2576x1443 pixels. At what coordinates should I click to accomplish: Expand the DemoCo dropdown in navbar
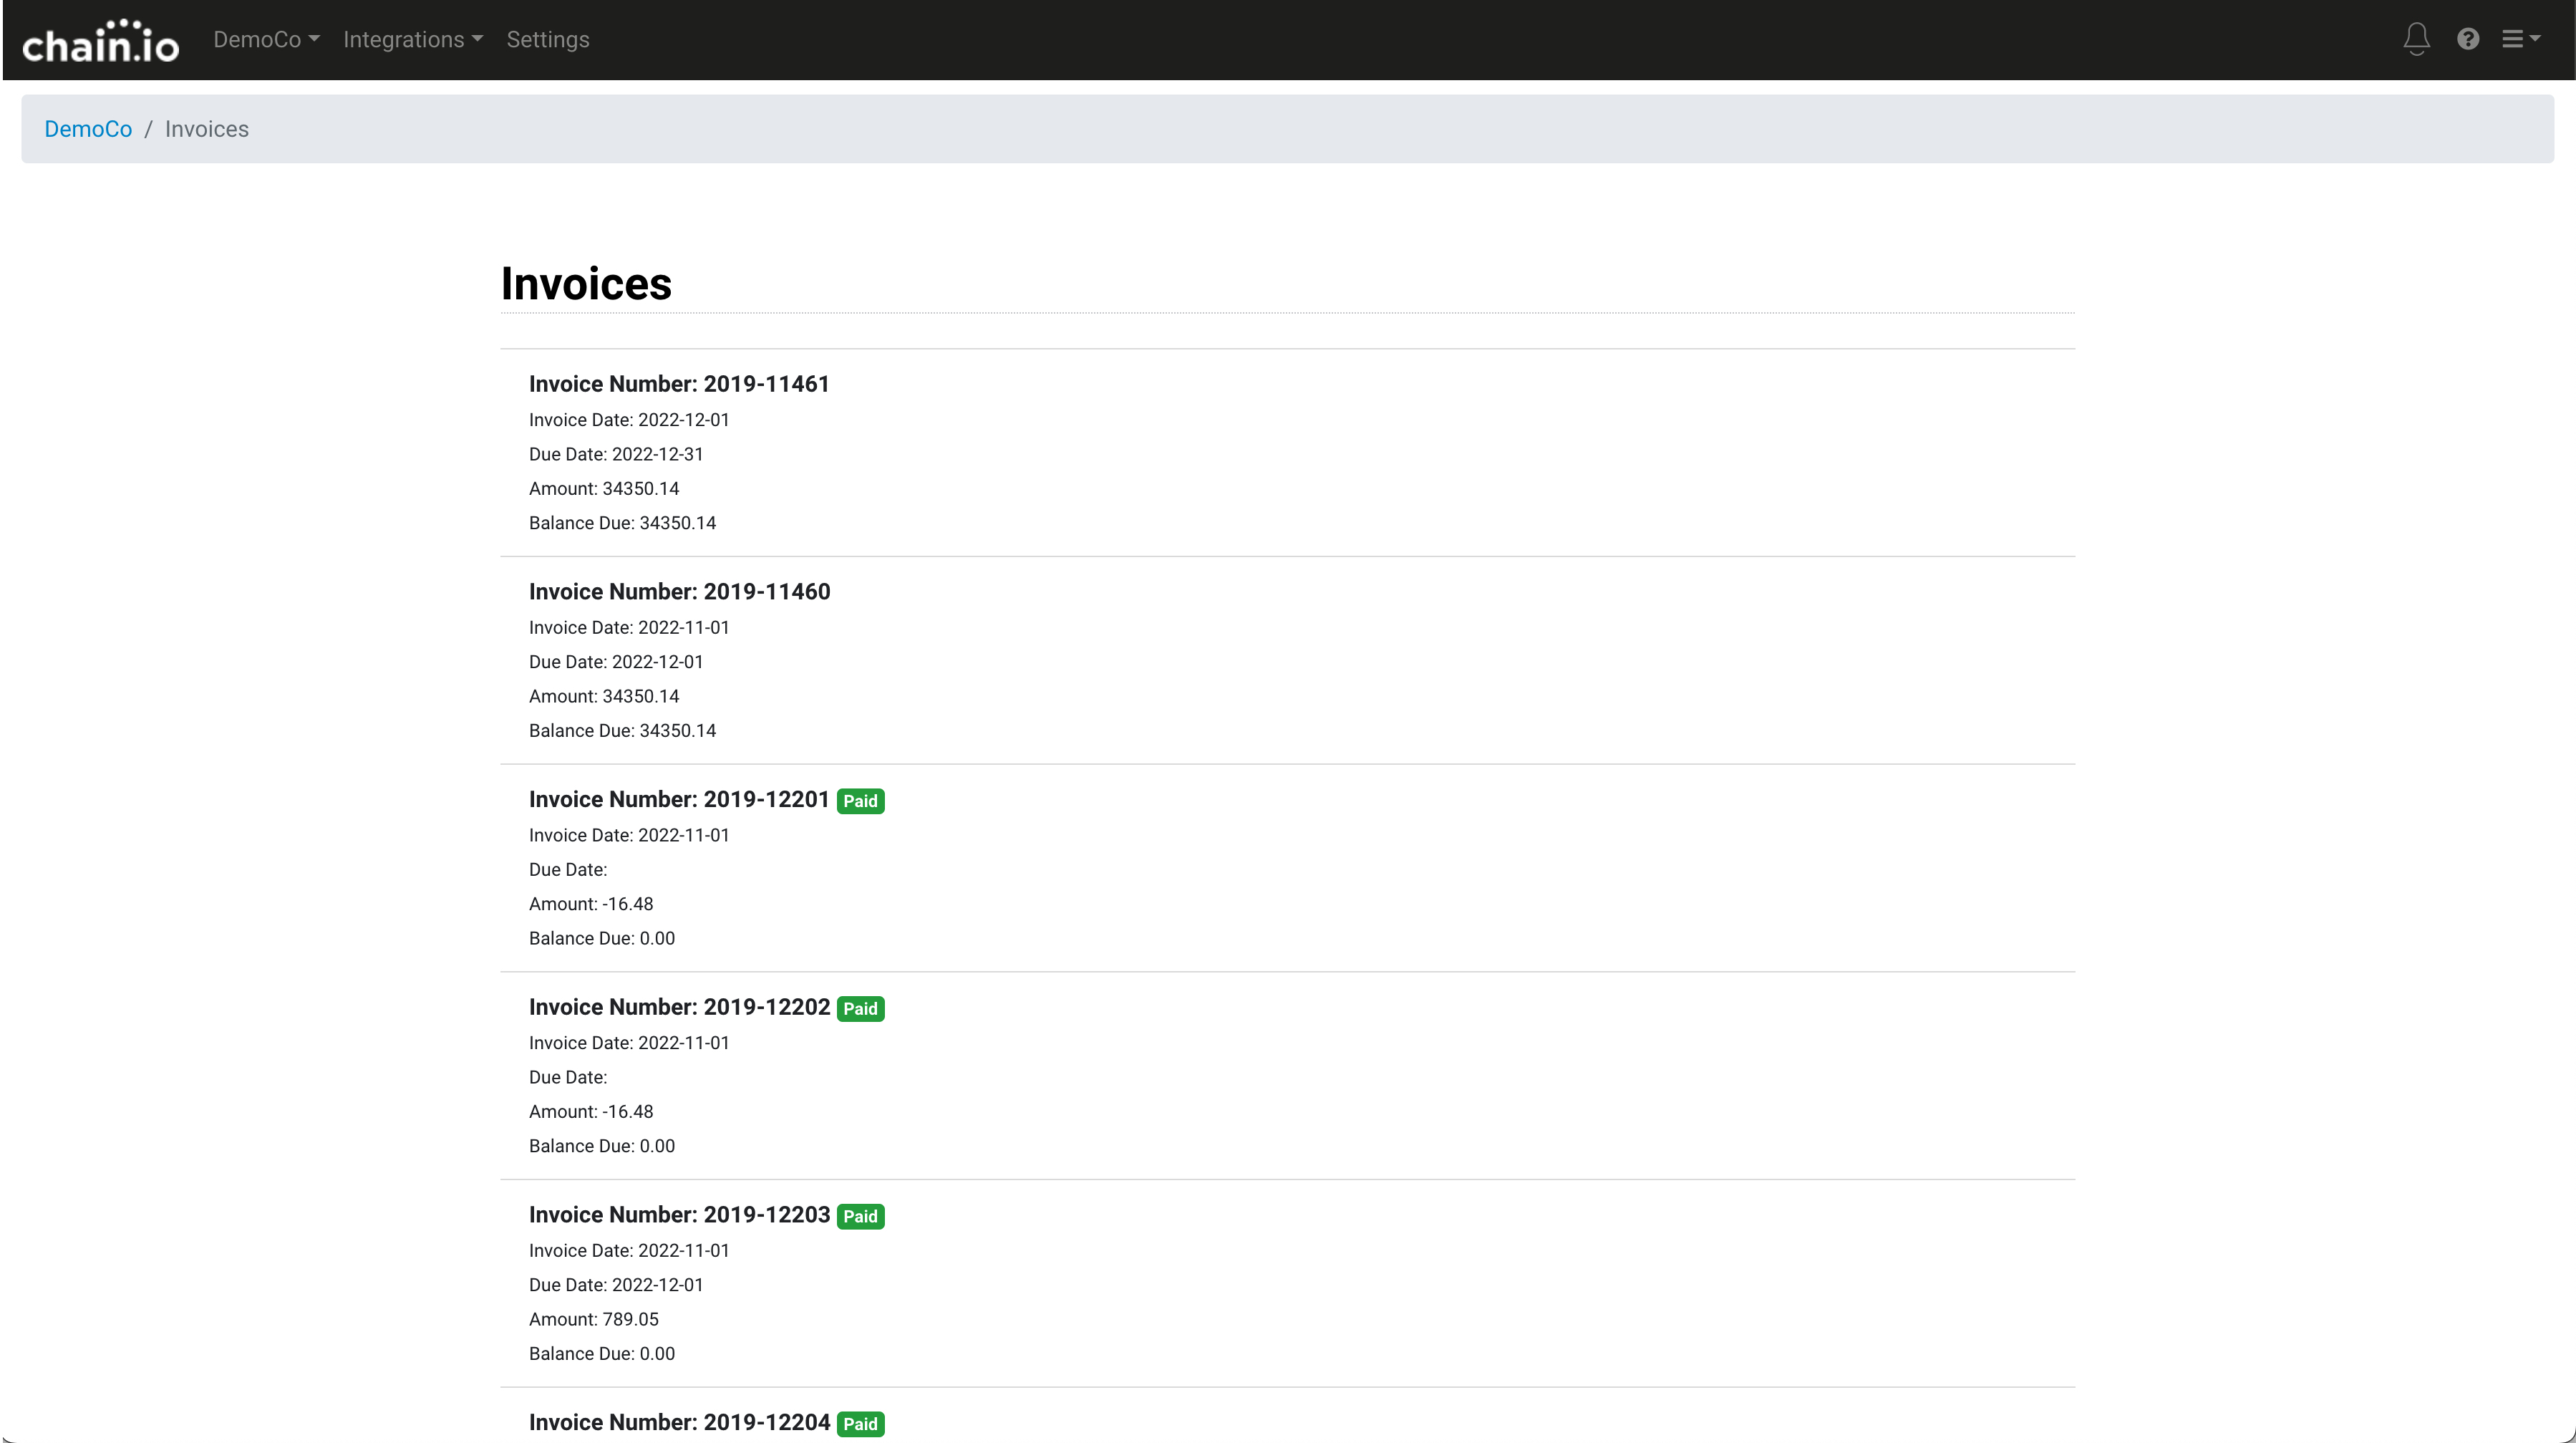tap(266, 39)
